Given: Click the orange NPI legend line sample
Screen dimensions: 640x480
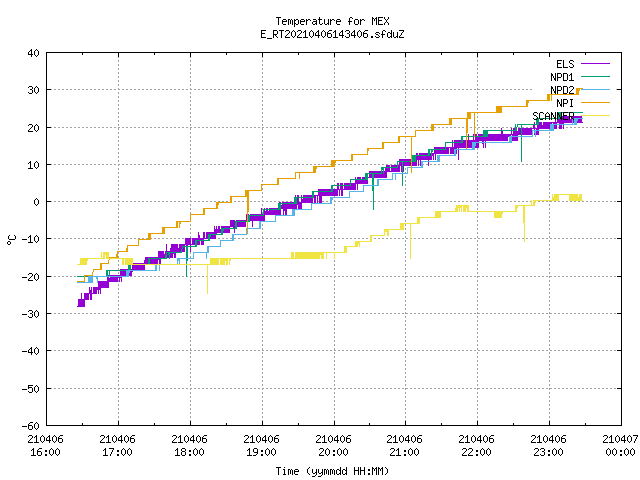Looking at the screenshot, I should pyautogui.click(x=595, y=102).
